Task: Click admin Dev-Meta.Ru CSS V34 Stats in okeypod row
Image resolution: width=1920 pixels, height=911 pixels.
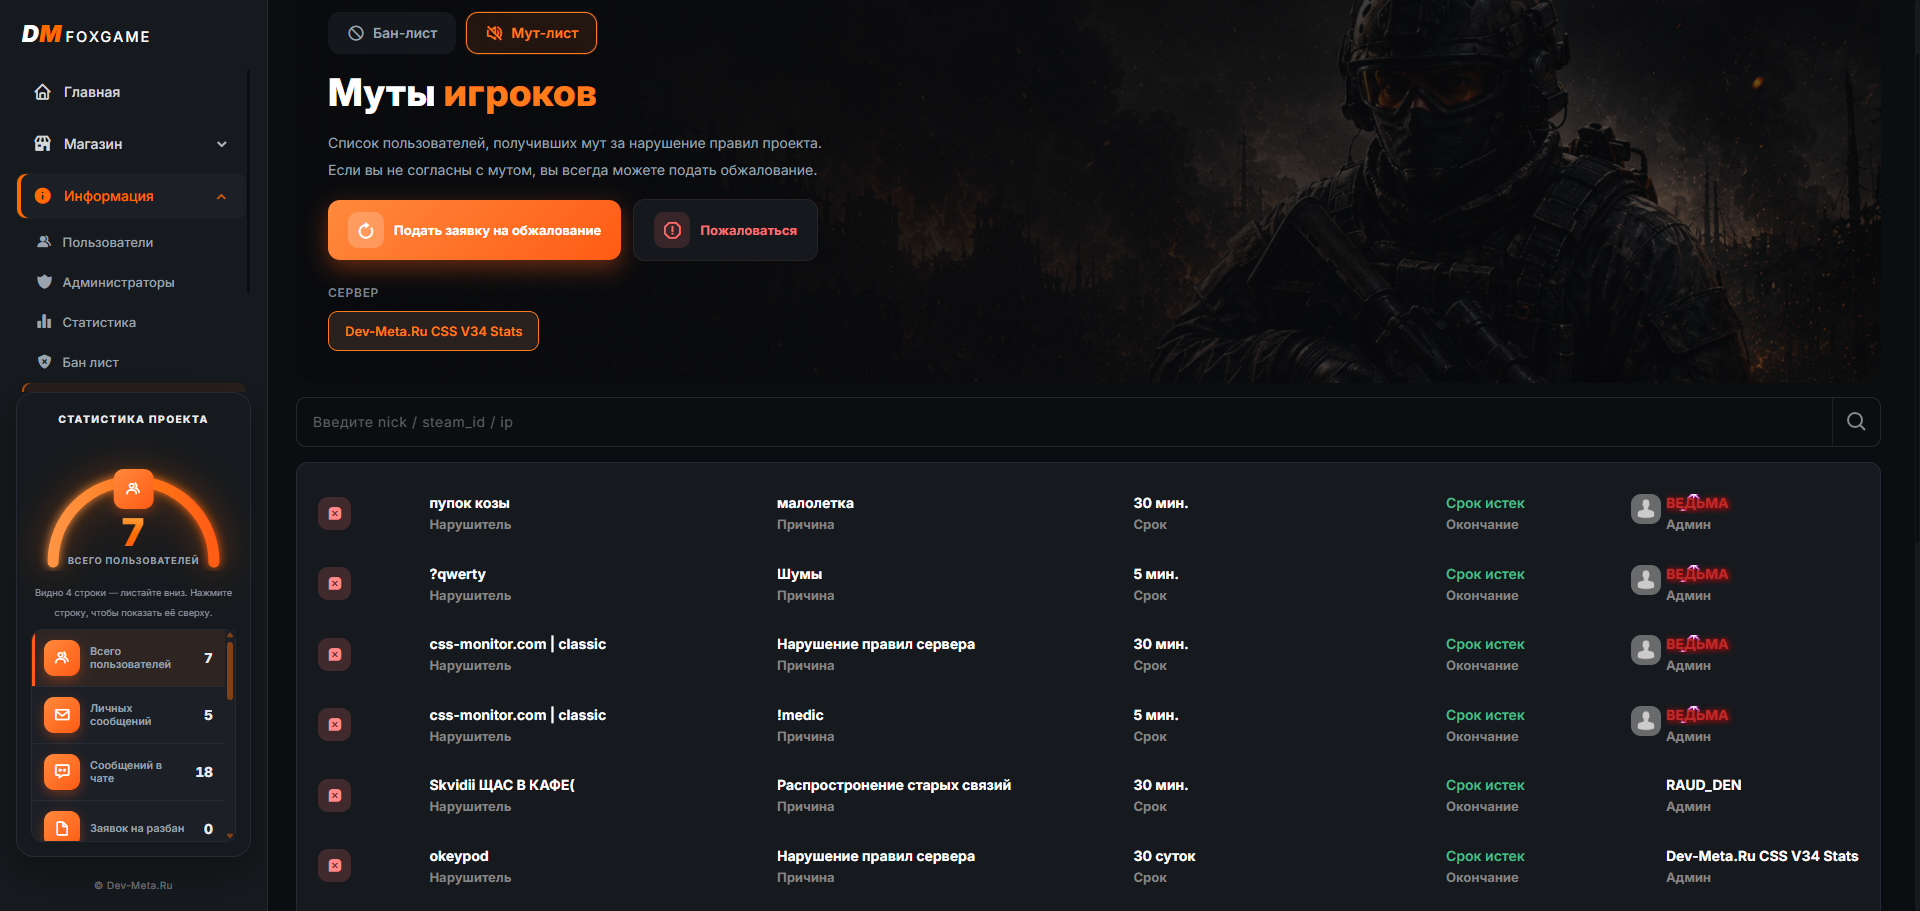Action: point(1762,856)
